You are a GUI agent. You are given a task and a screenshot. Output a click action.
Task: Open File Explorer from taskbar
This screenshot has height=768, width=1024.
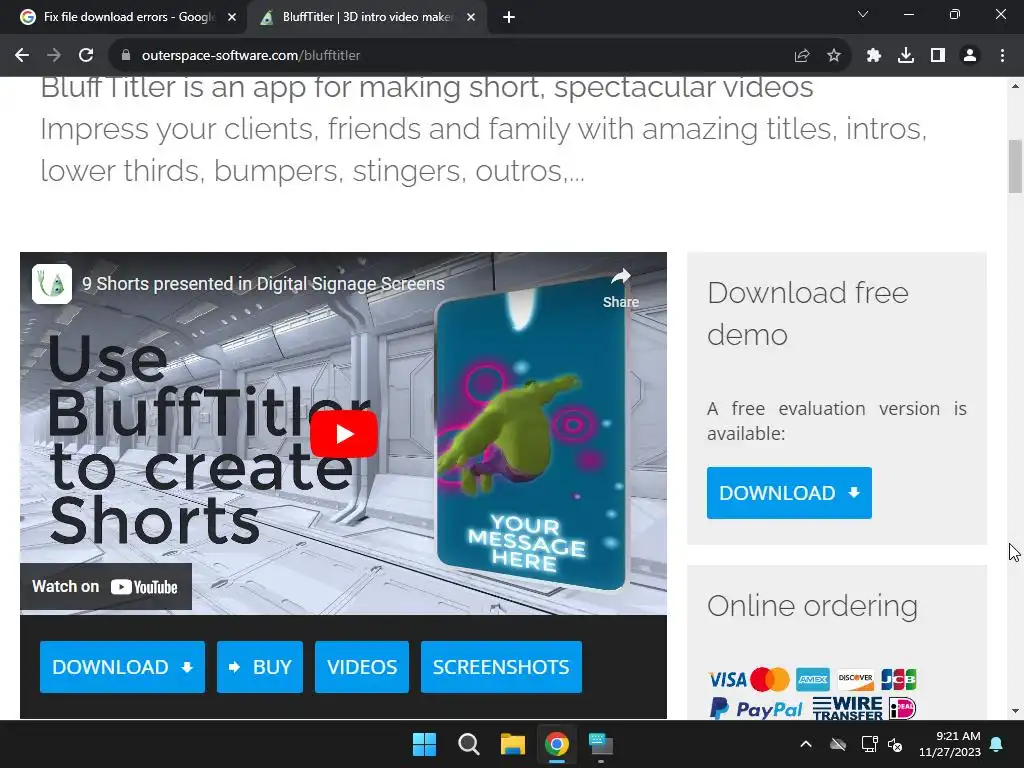513,744
